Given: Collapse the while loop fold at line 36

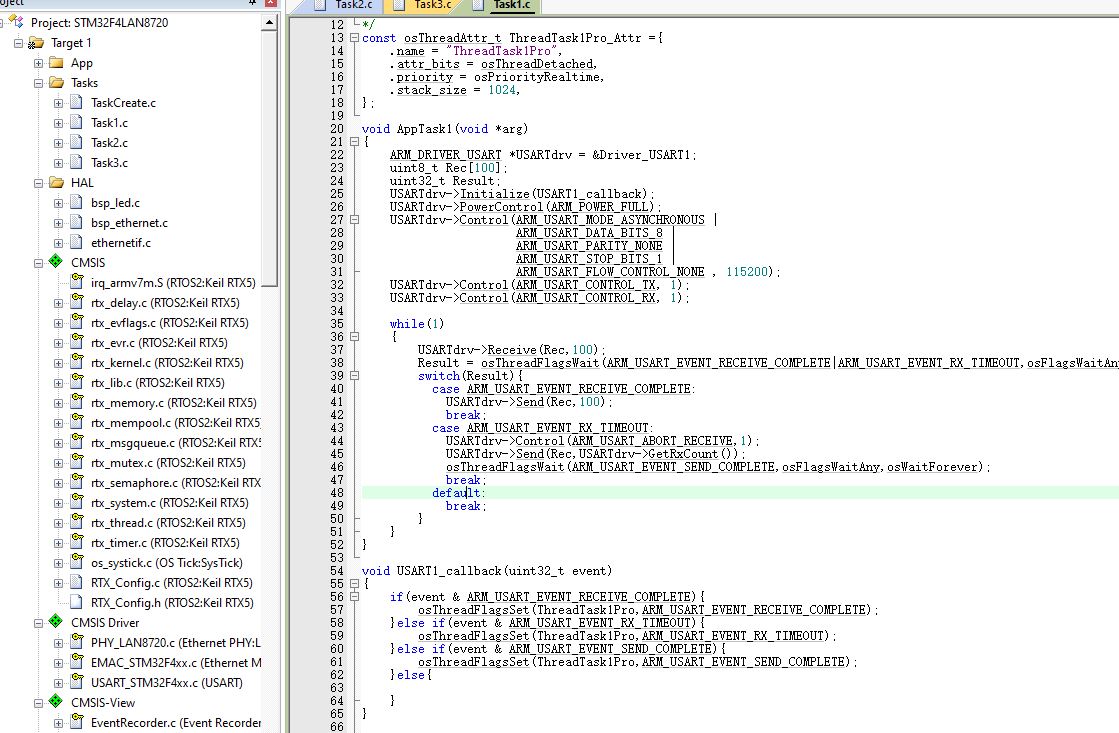Looking at the screenshot, I should coord(354,336).
